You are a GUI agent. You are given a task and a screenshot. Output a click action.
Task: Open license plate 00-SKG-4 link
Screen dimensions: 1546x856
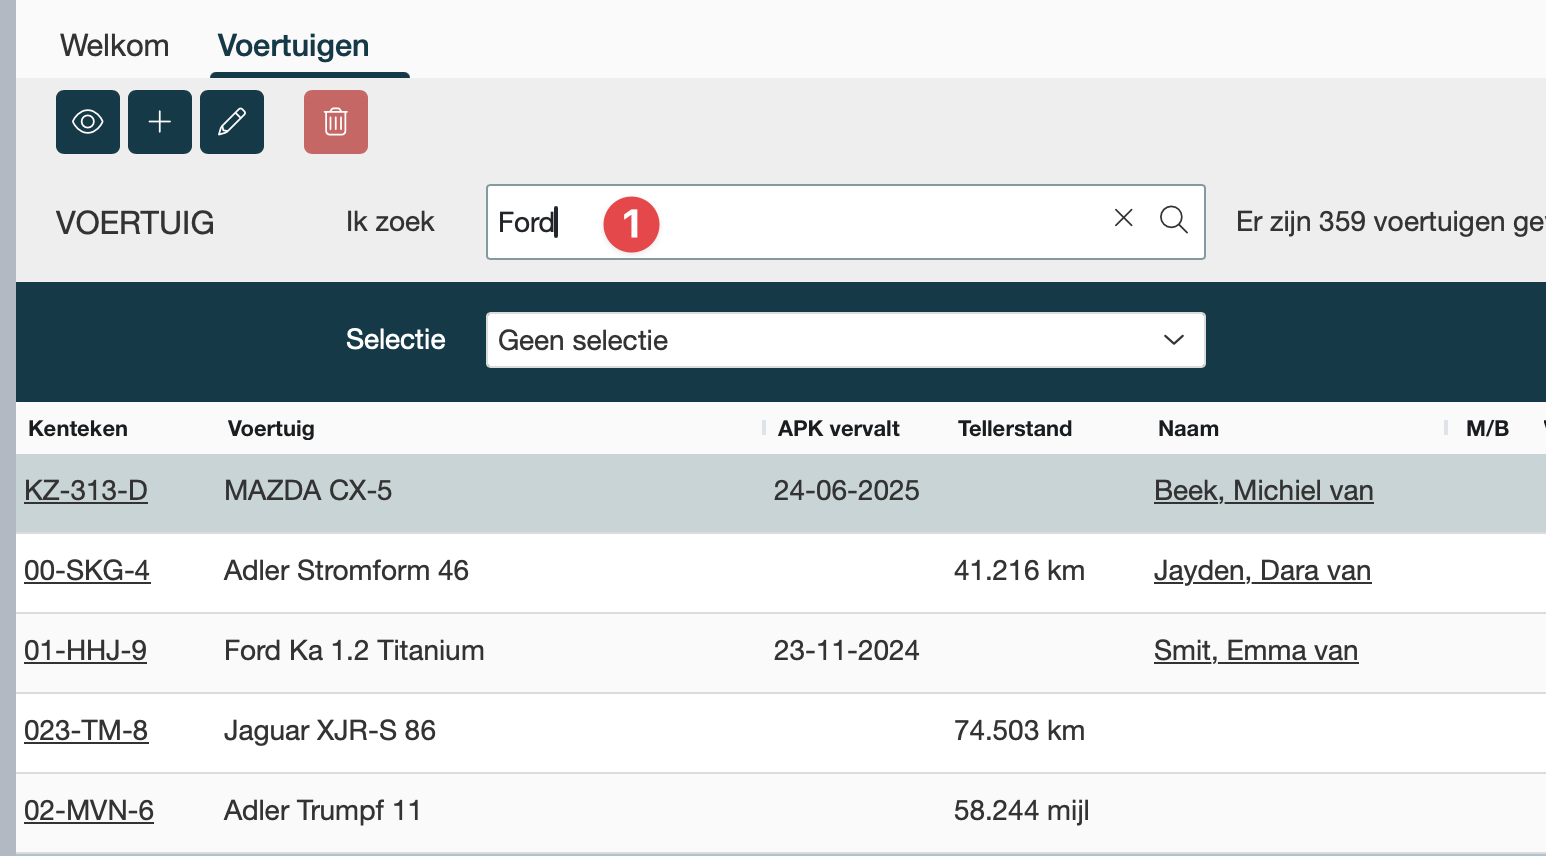pyautogui.click(x=87, y=571)
